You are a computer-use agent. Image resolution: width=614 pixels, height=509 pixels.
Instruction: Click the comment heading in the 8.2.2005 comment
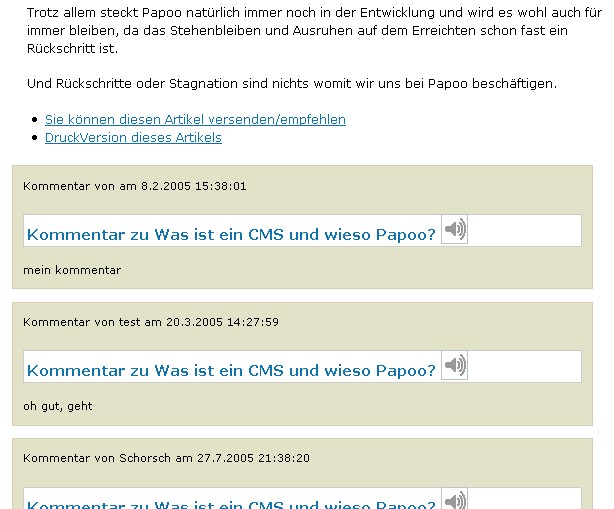point(231,235)
